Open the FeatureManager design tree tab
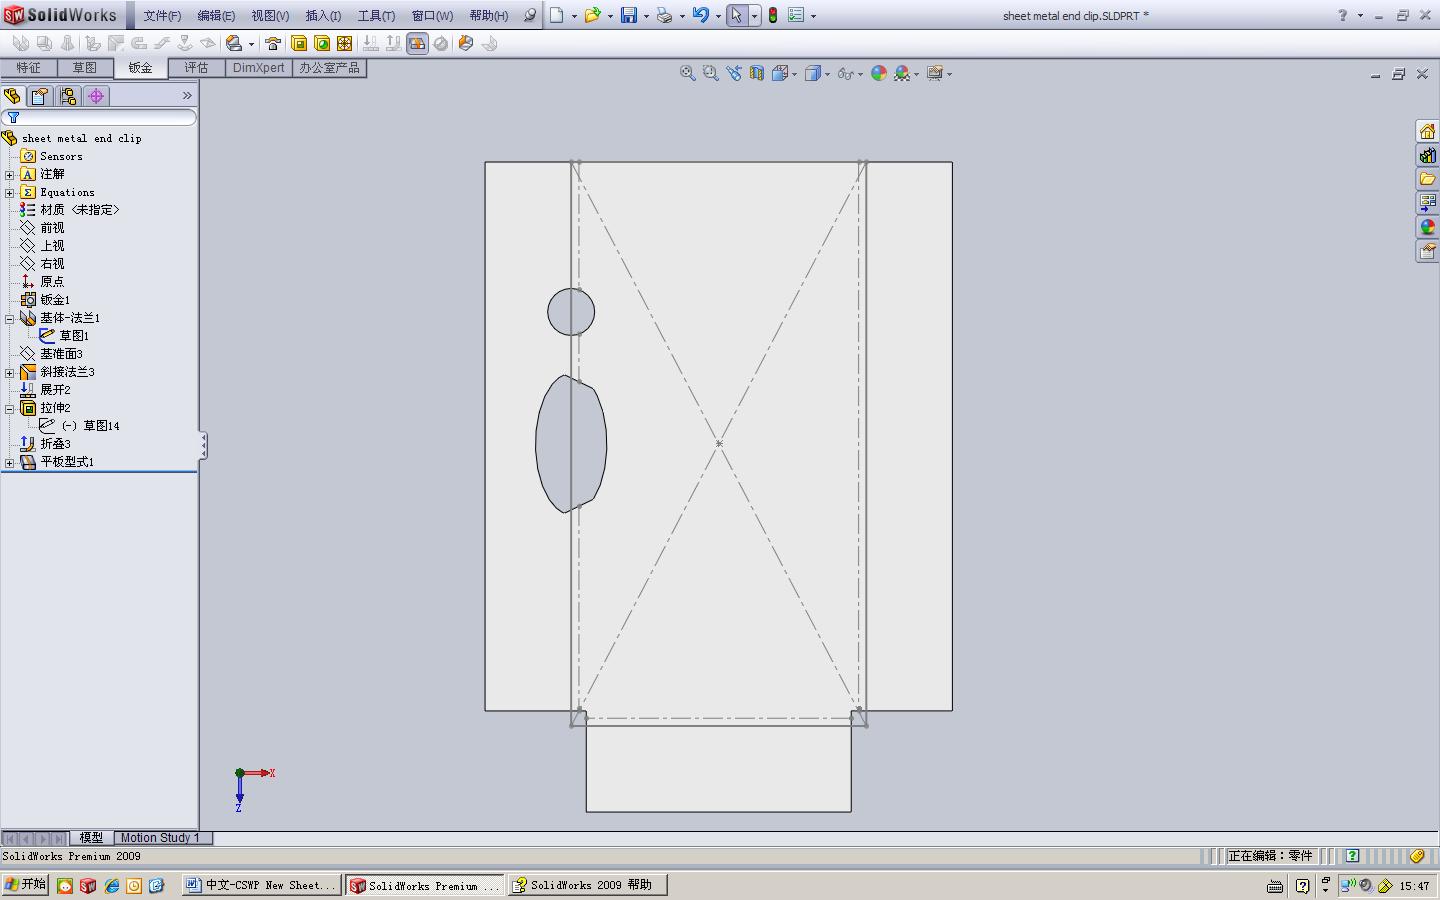 tap(12, 96)
